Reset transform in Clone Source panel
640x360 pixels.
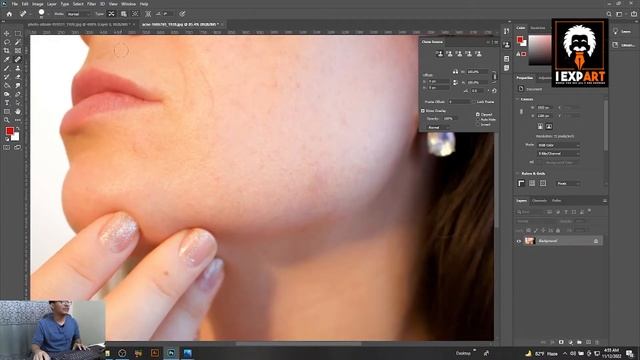tap(494, 91)
